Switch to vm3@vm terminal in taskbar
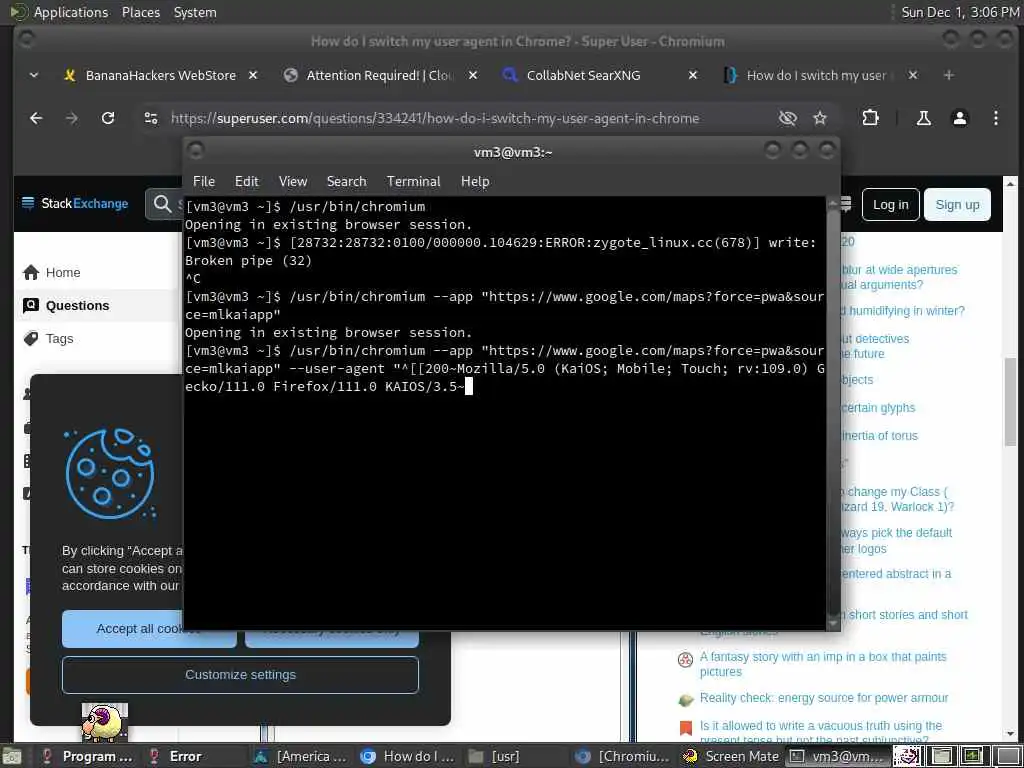 (x=838, y=756)
